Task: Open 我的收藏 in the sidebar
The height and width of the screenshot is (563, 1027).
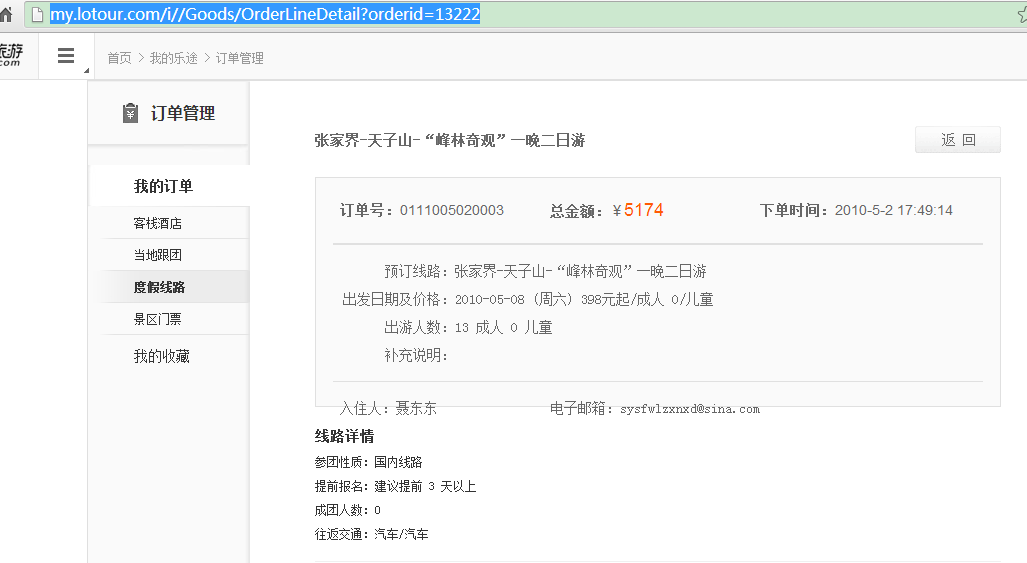Action: click(162, 356)
